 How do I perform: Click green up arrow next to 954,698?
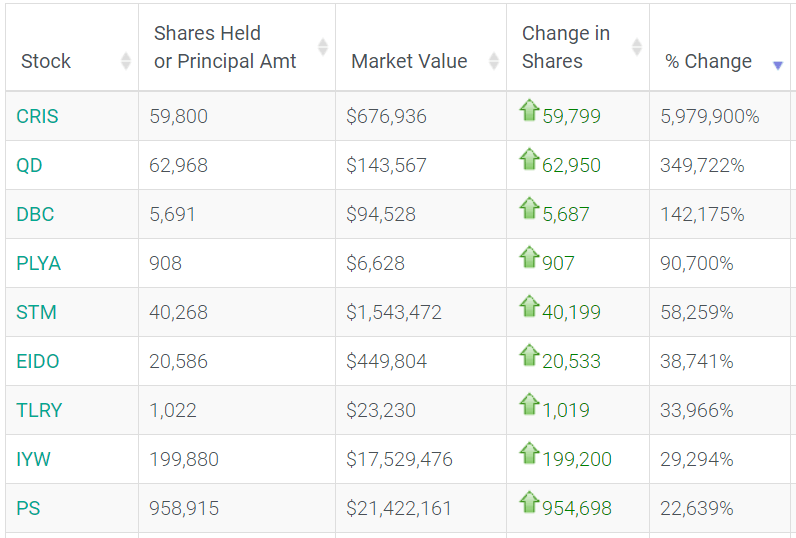coord(529,502)
